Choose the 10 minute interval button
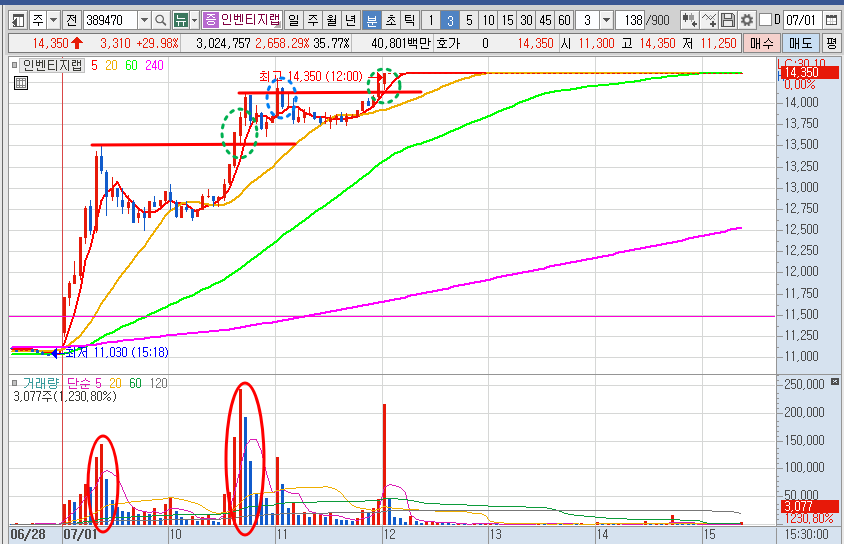The image size is (844, 544). tap(488, 20)
